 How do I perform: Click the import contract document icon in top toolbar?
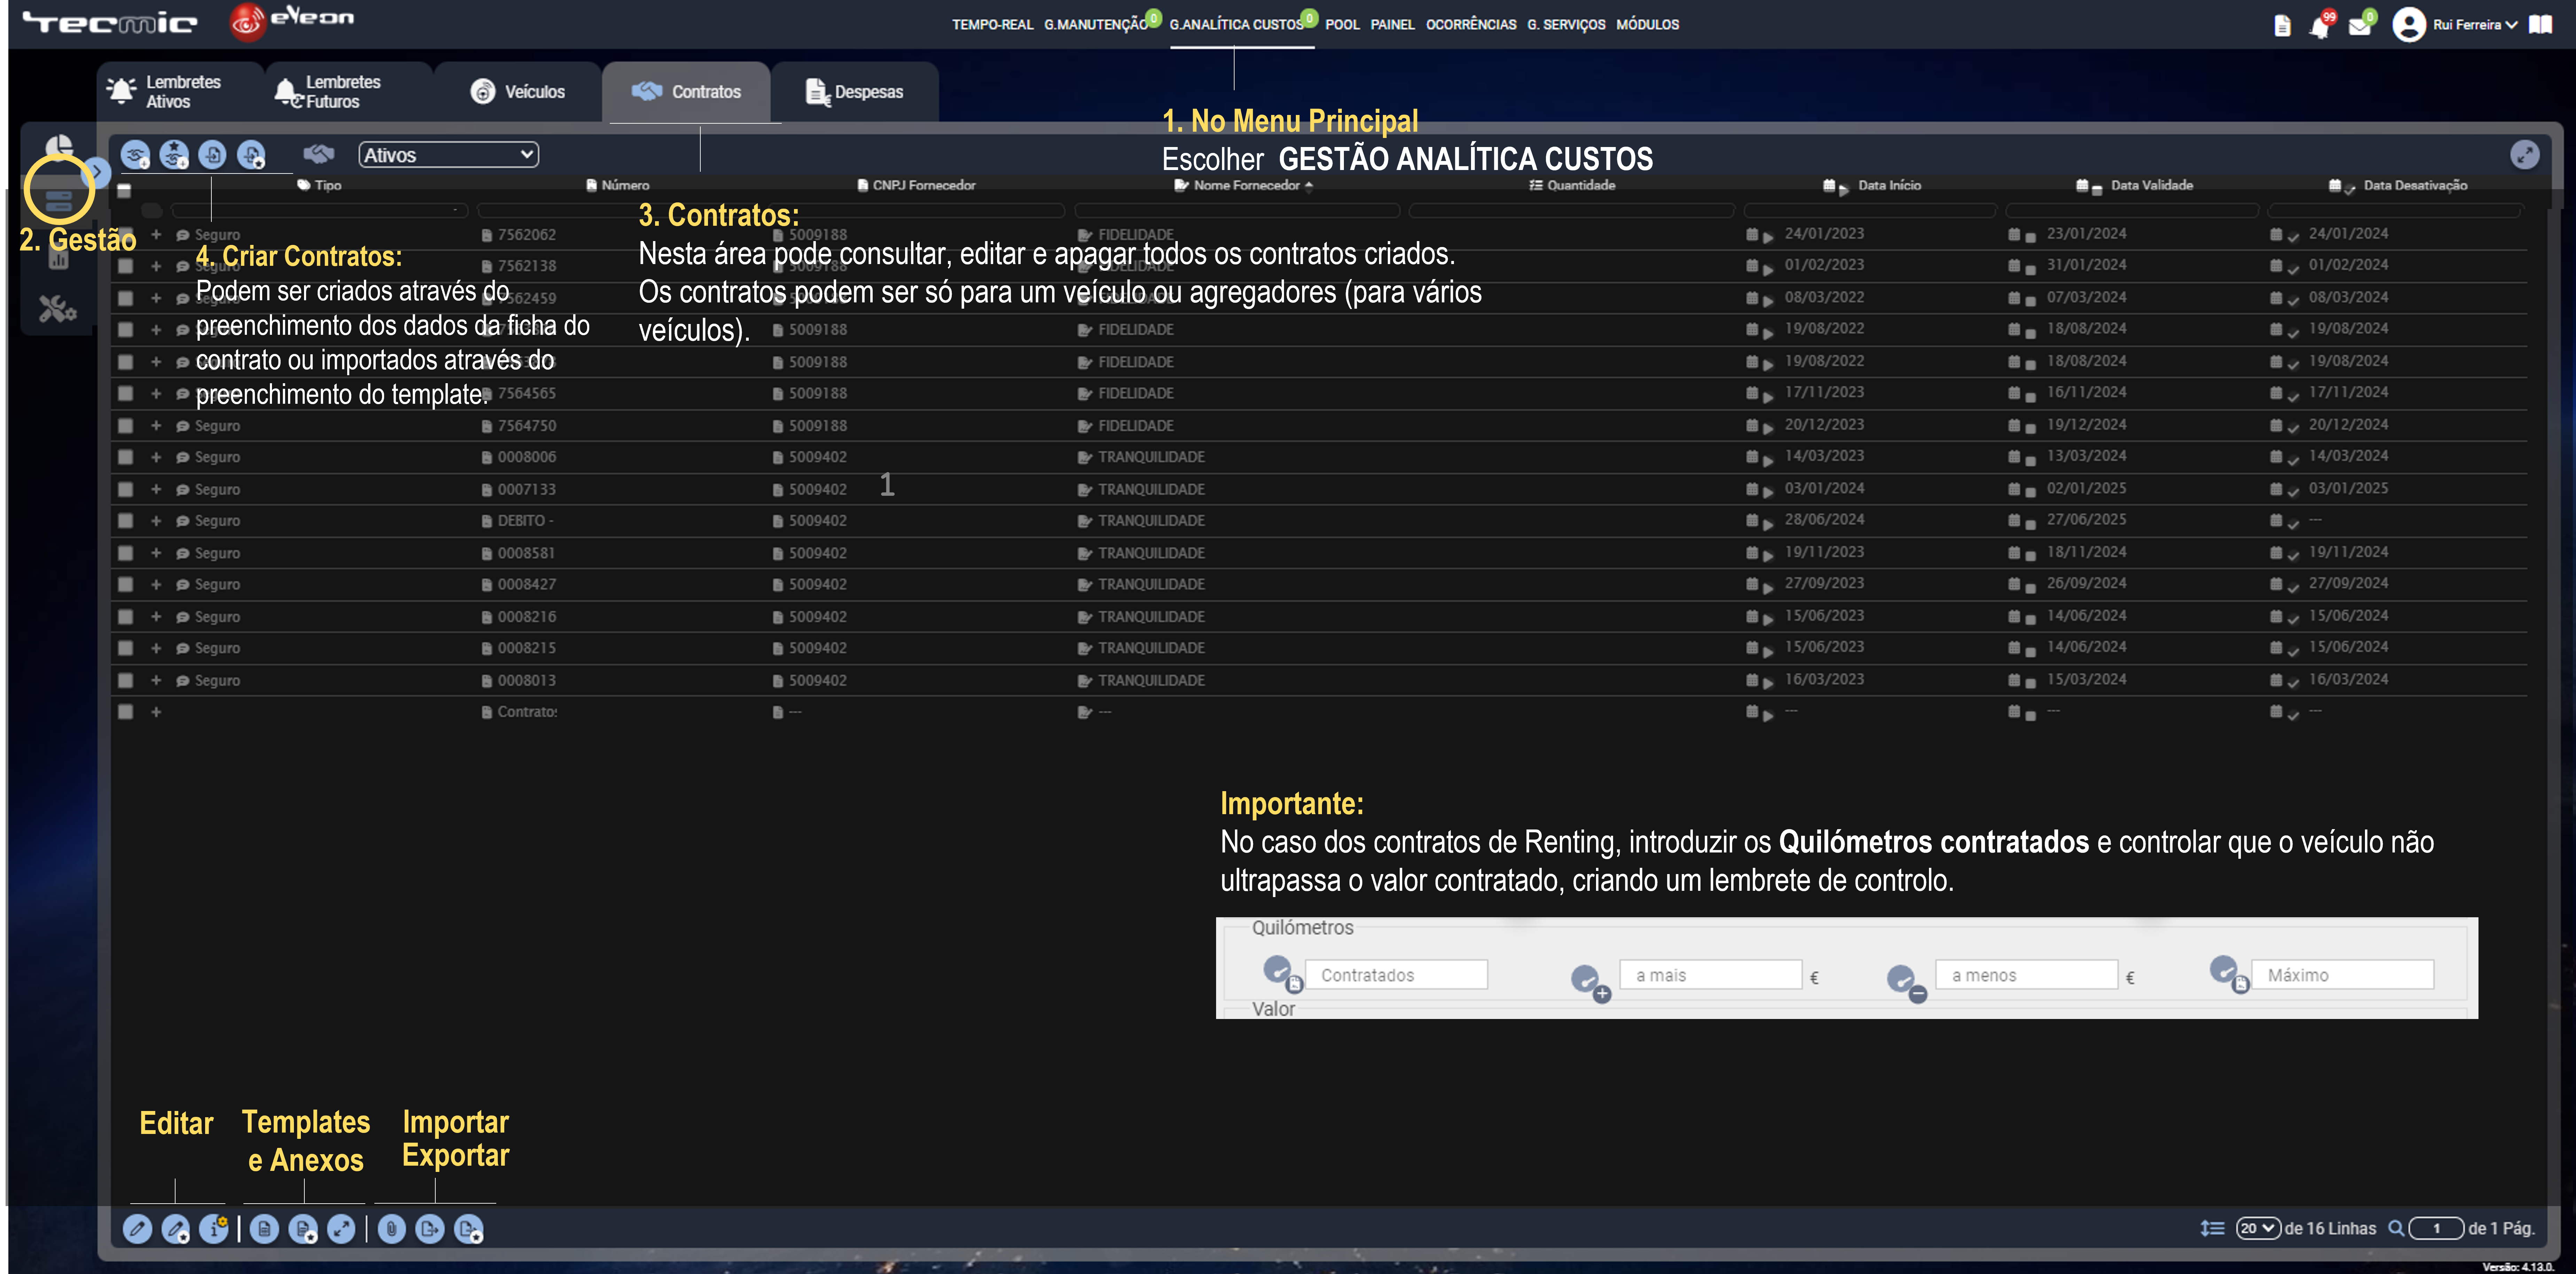(212, 155)
